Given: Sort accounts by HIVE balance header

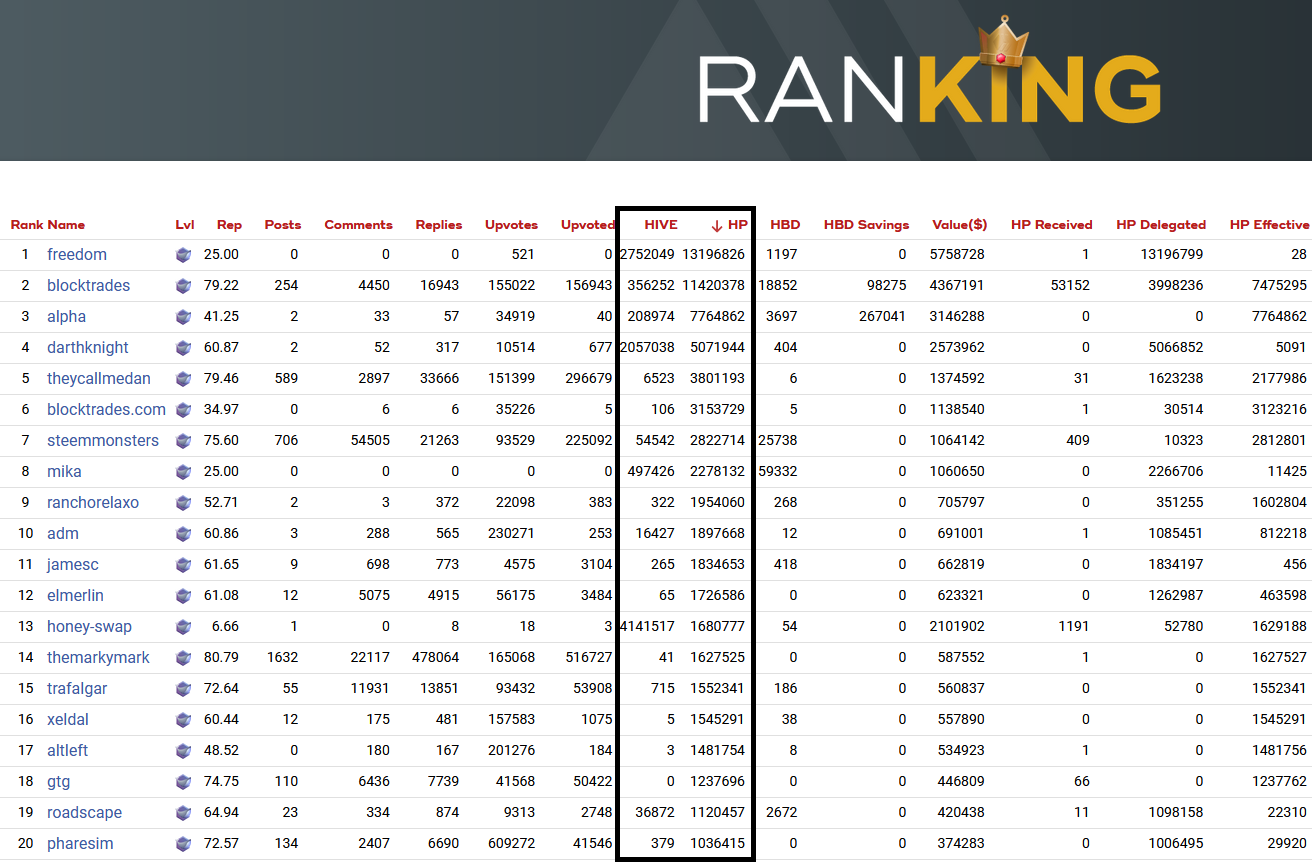Looking at the screenshot, I should (661, 225).
